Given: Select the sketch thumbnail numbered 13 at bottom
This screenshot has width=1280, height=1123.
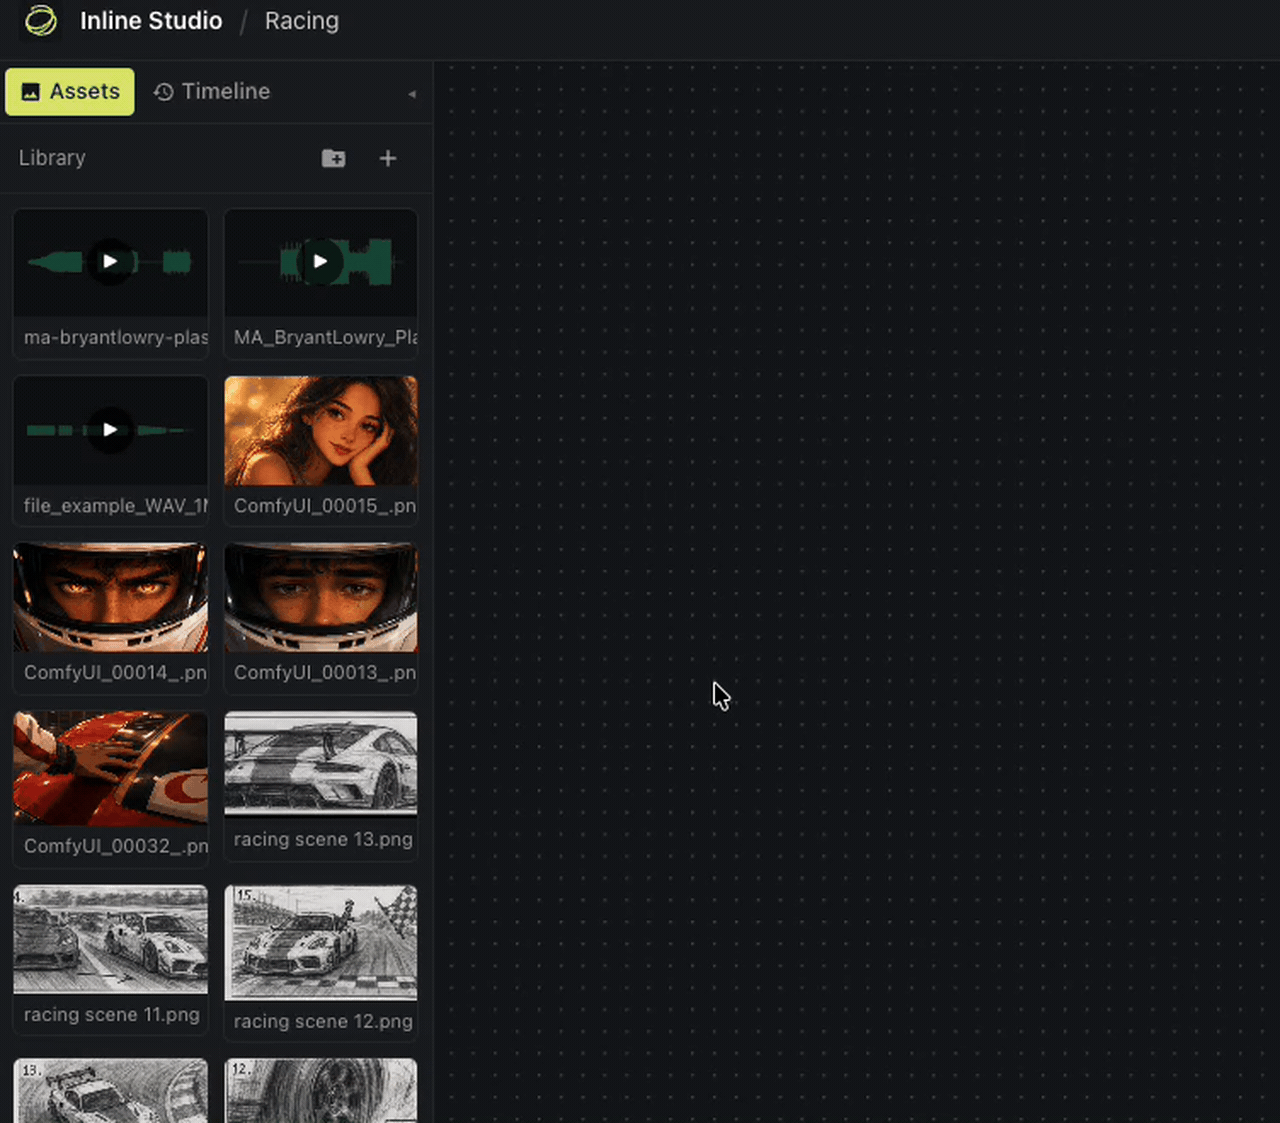Looking at the screenshot, I should click(x=111, y=1091).
